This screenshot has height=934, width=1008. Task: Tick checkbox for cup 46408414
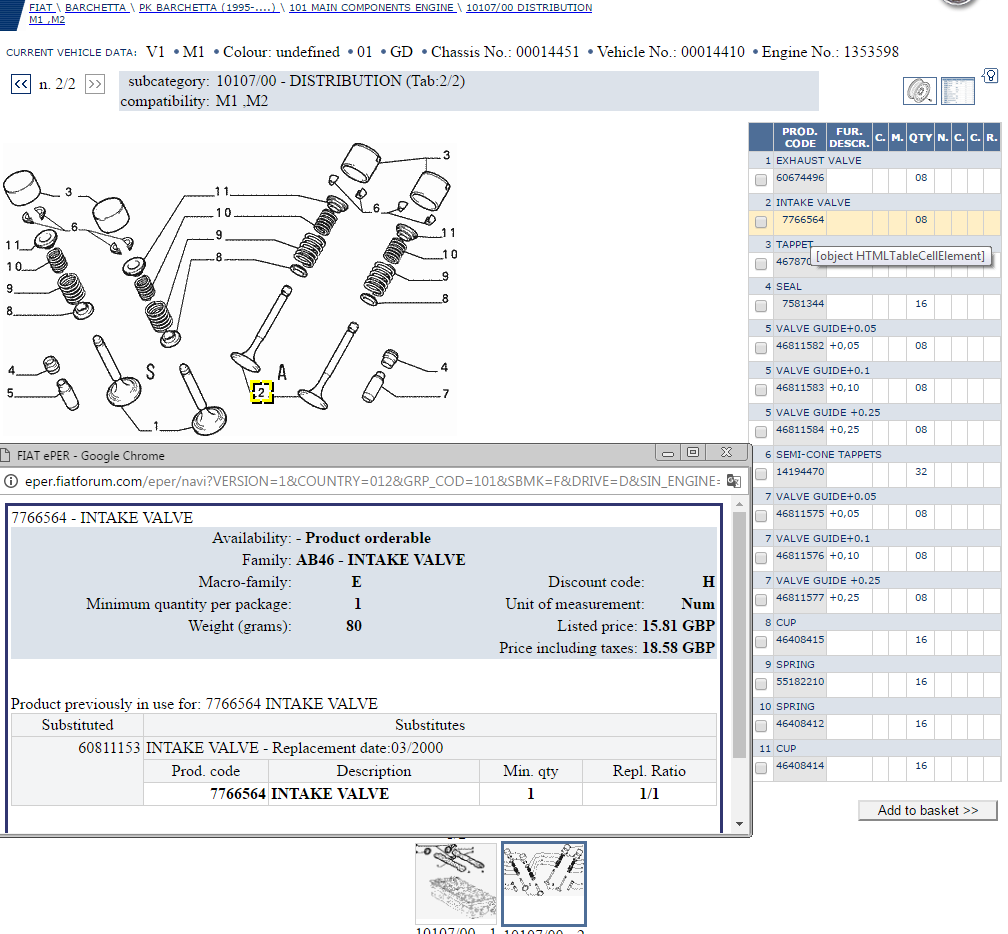coord(761,768)
